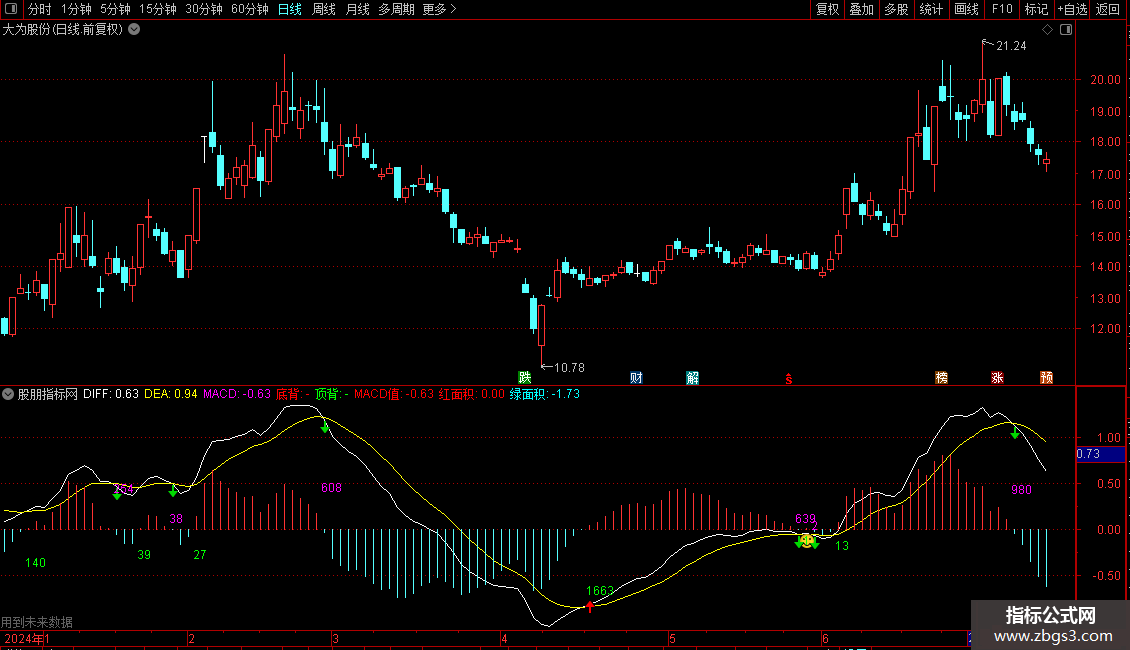Click the MACD: -0.63 readout
1130x650 pixels.
tap(237, 394)
